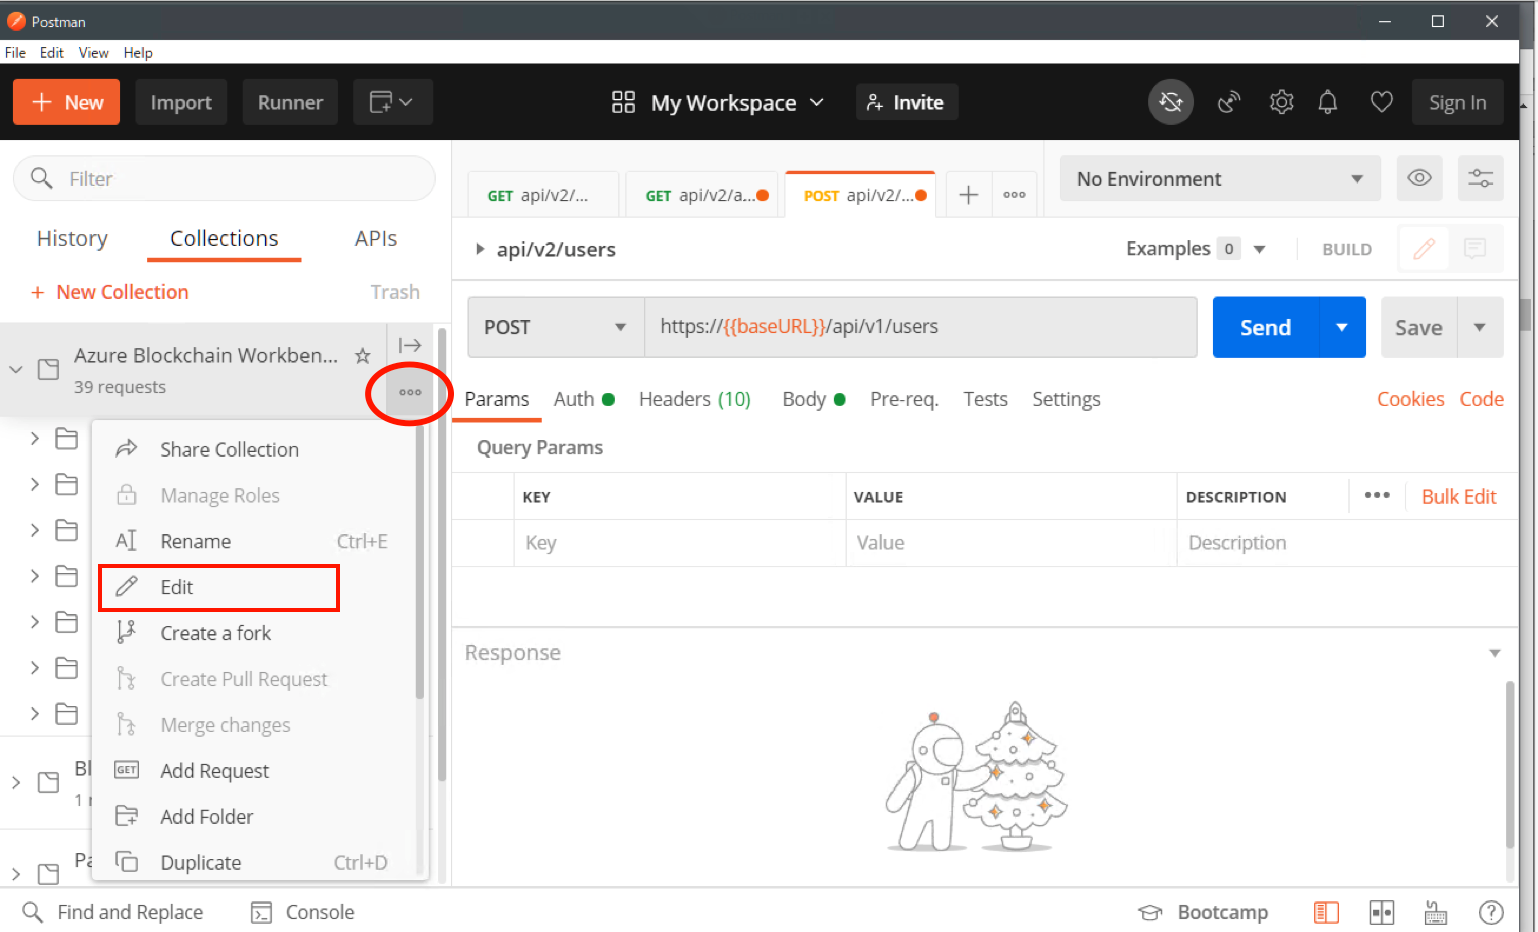
Task: Switch to two pane view icon
Action: tap(1381, 912)
